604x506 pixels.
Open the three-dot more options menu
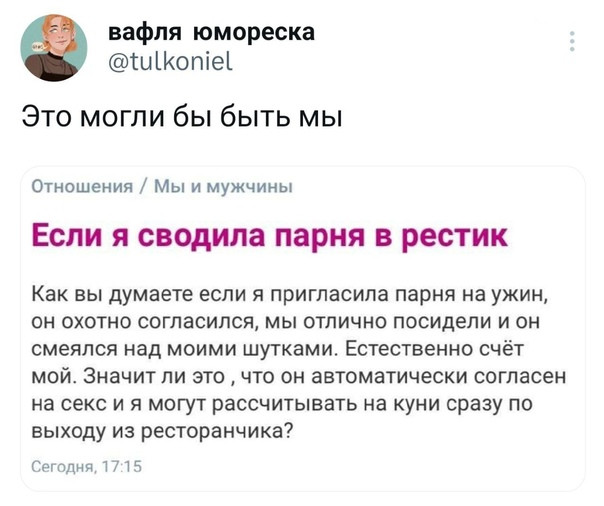coord(572,41)
